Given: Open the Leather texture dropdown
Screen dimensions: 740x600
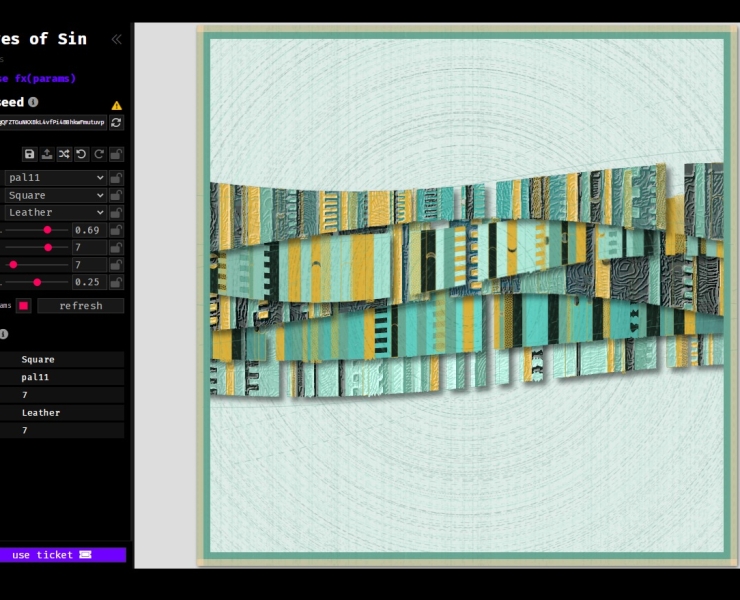Looking at the screenshot, I should coord(55,213).
